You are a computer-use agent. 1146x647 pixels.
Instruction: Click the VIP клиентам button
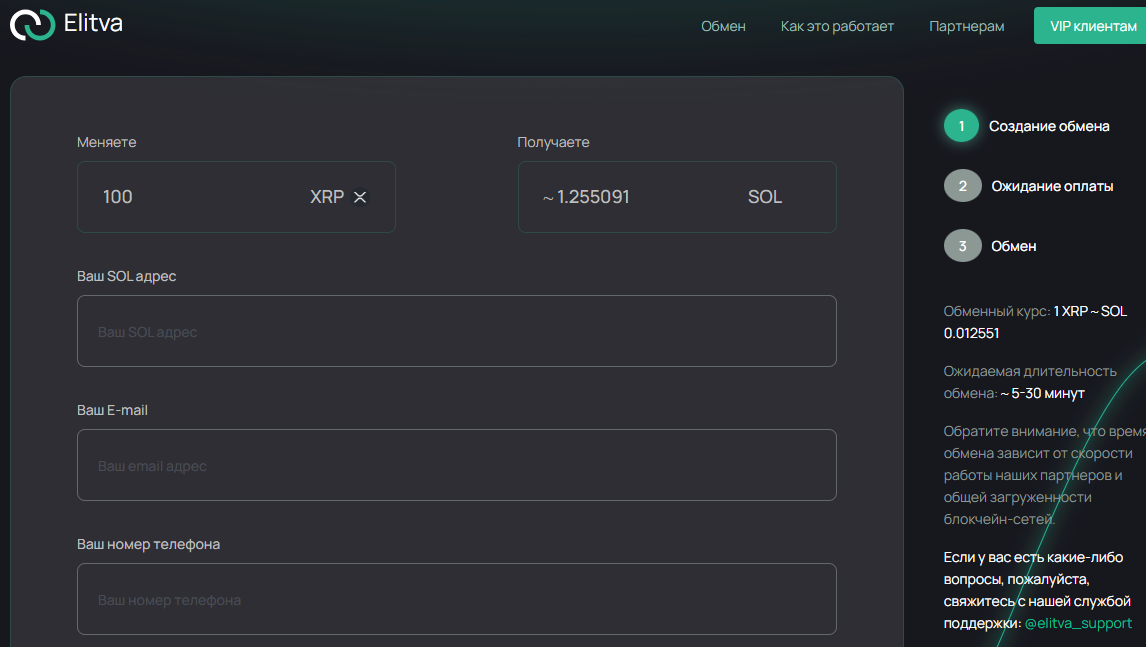point(1090,26)
